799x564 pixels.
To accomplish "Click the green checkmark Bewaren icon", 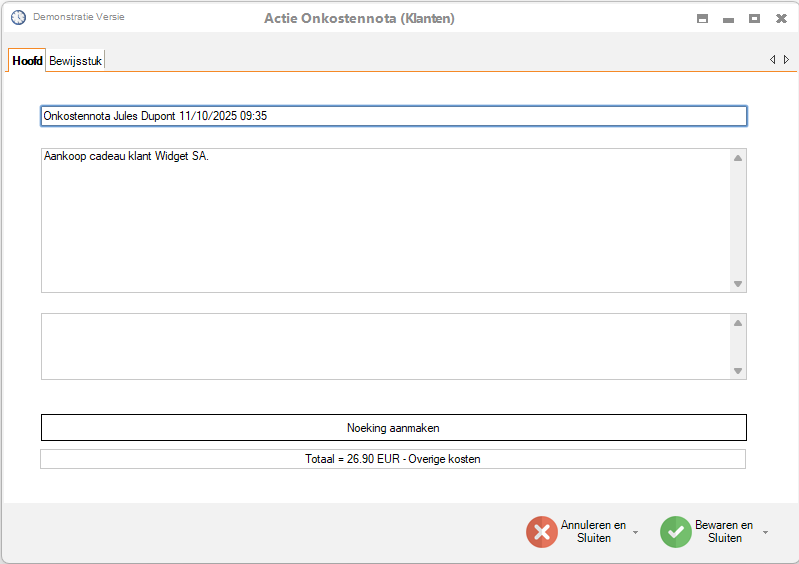I will pyautogui.click(x=676, y=532).
